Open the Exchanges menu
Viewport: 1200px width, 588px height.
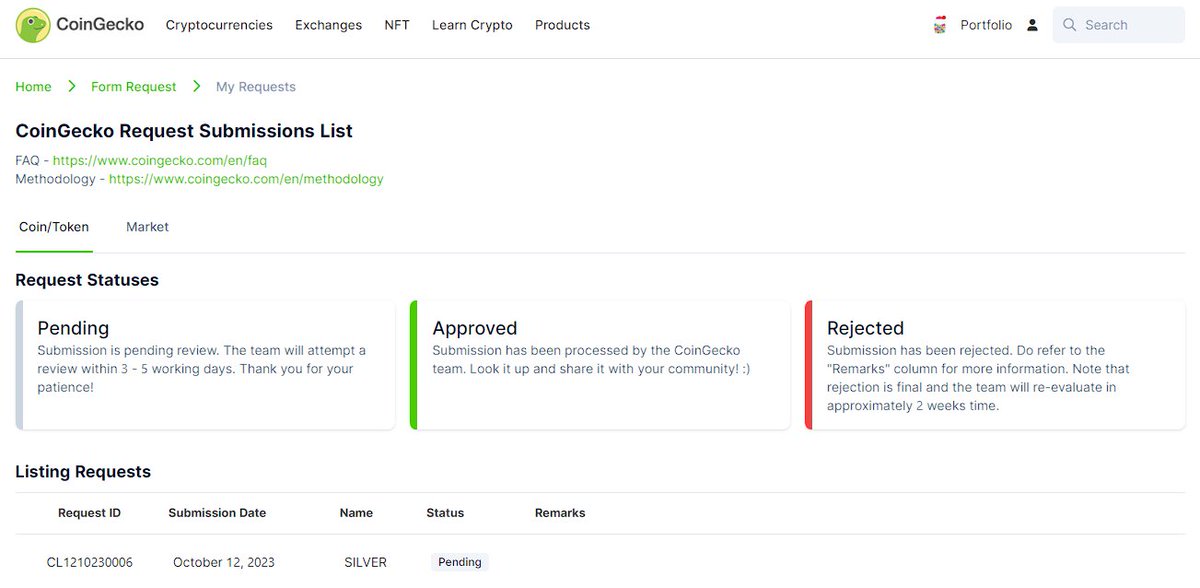point(328,25)
